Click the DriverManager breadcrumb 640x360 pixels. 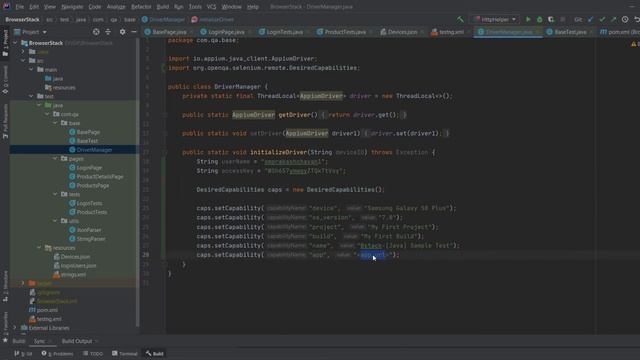click(163, 19)
